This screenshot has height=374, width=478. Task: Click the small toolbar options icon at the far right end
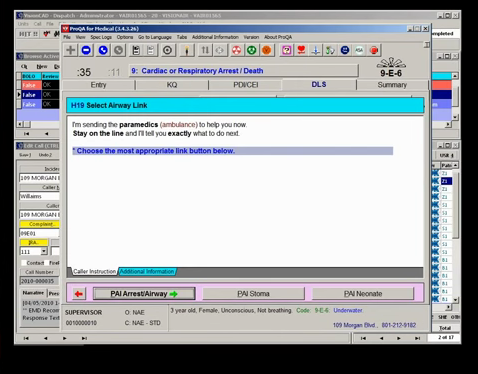(x=427, y=45)
